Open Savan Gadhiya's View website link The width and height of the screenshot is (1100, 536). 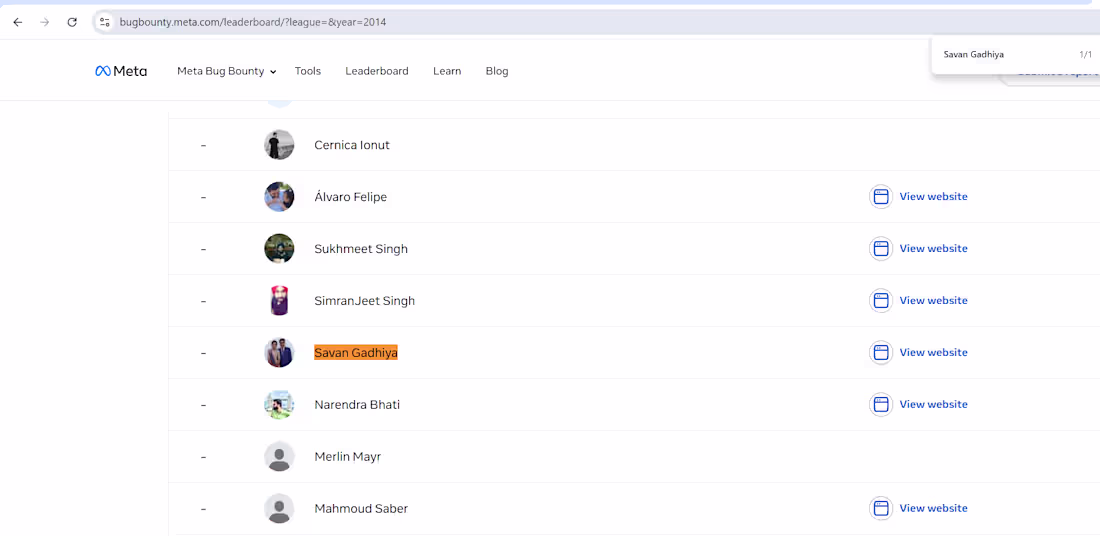(x=933, y=352)
